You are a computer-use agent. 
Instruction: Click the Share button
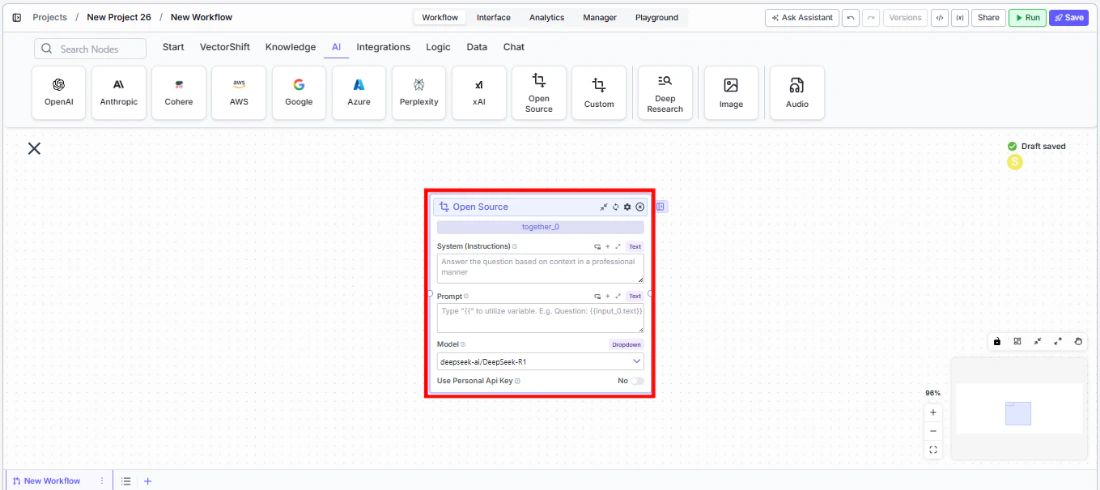pyautogui.click(x=988, y=18)
